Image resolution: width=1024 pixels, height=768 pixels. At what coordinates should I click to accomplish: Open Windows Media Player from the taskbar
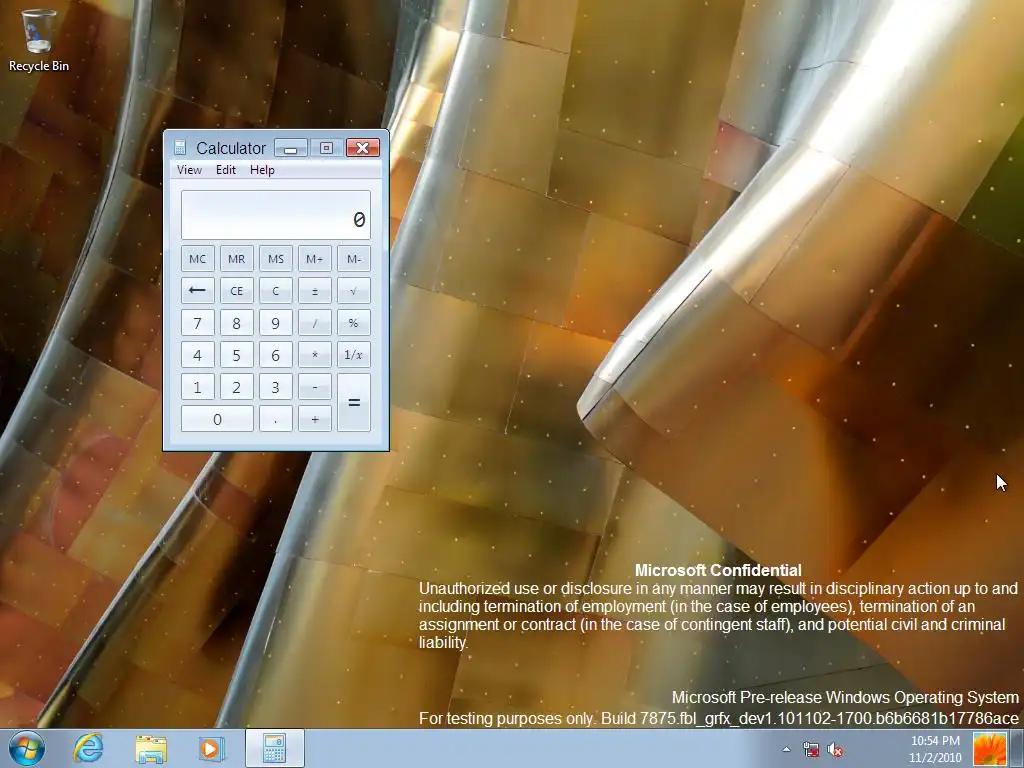pos(212,748)
